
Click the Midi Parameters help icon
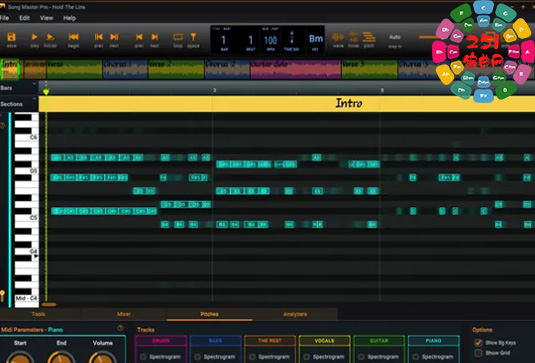[120, 328]
